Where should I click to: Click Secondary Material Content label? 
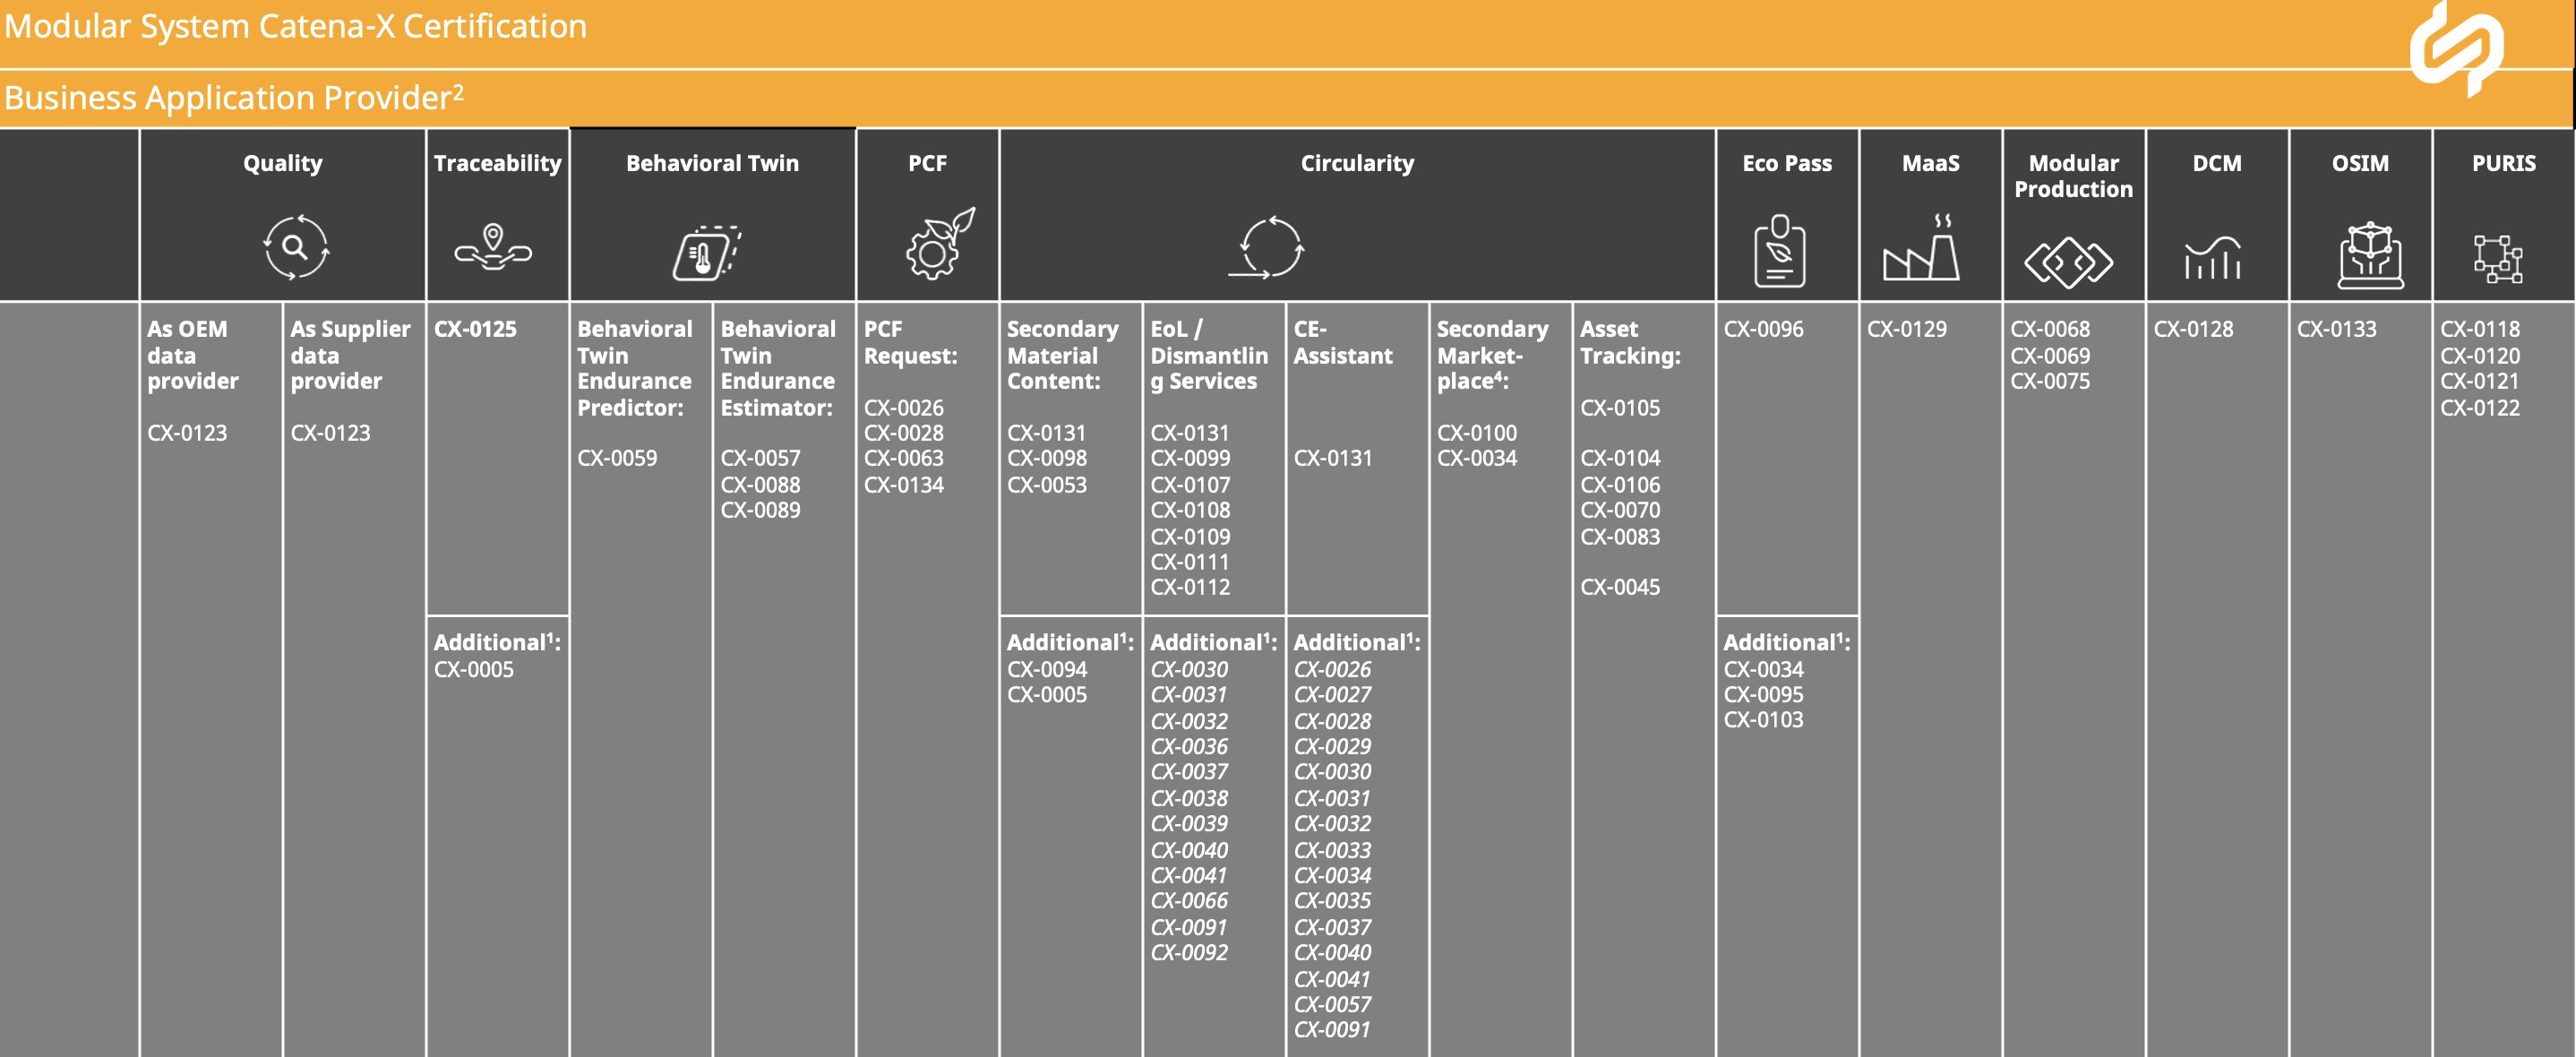(1063, 355)
